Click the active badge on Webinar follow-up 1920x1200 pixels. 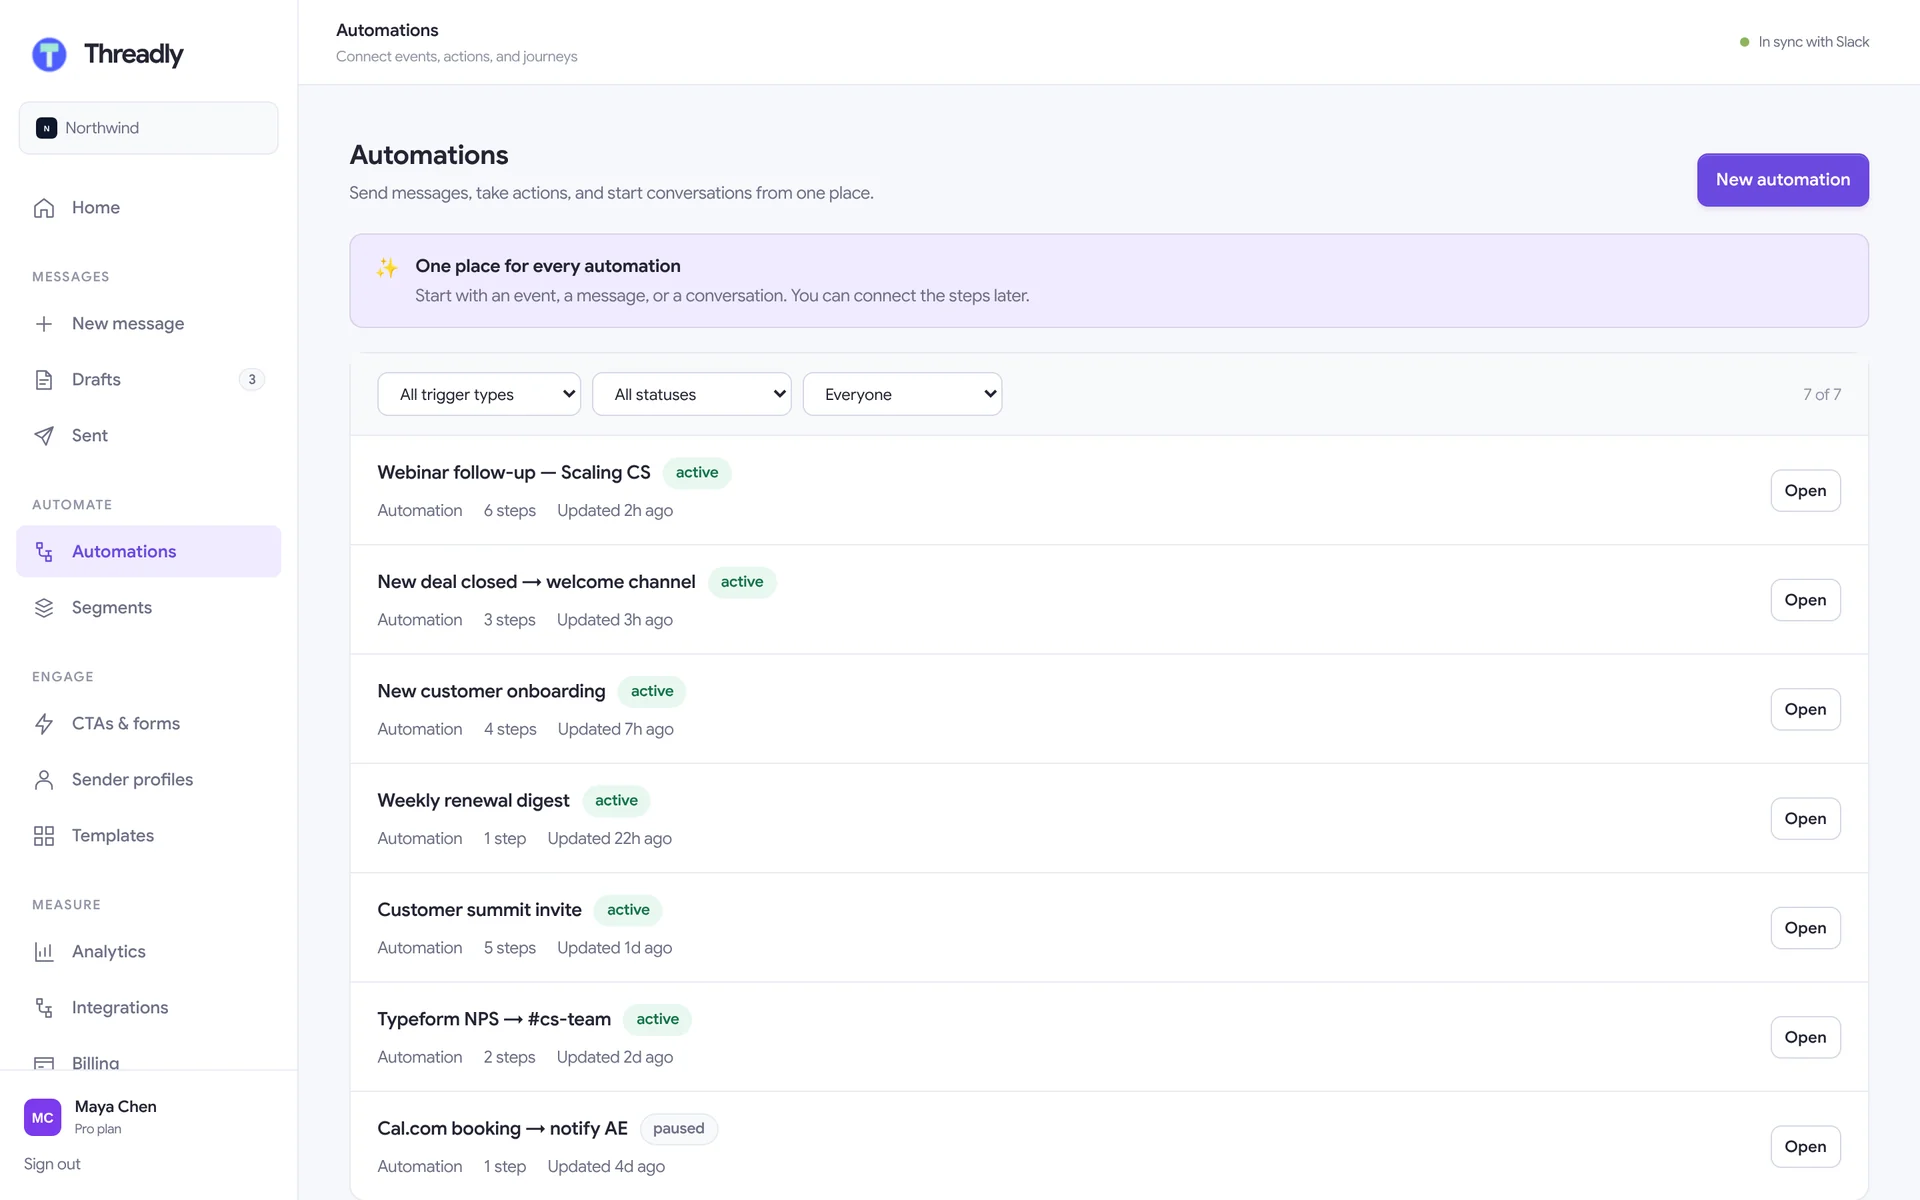coord(697,473)
